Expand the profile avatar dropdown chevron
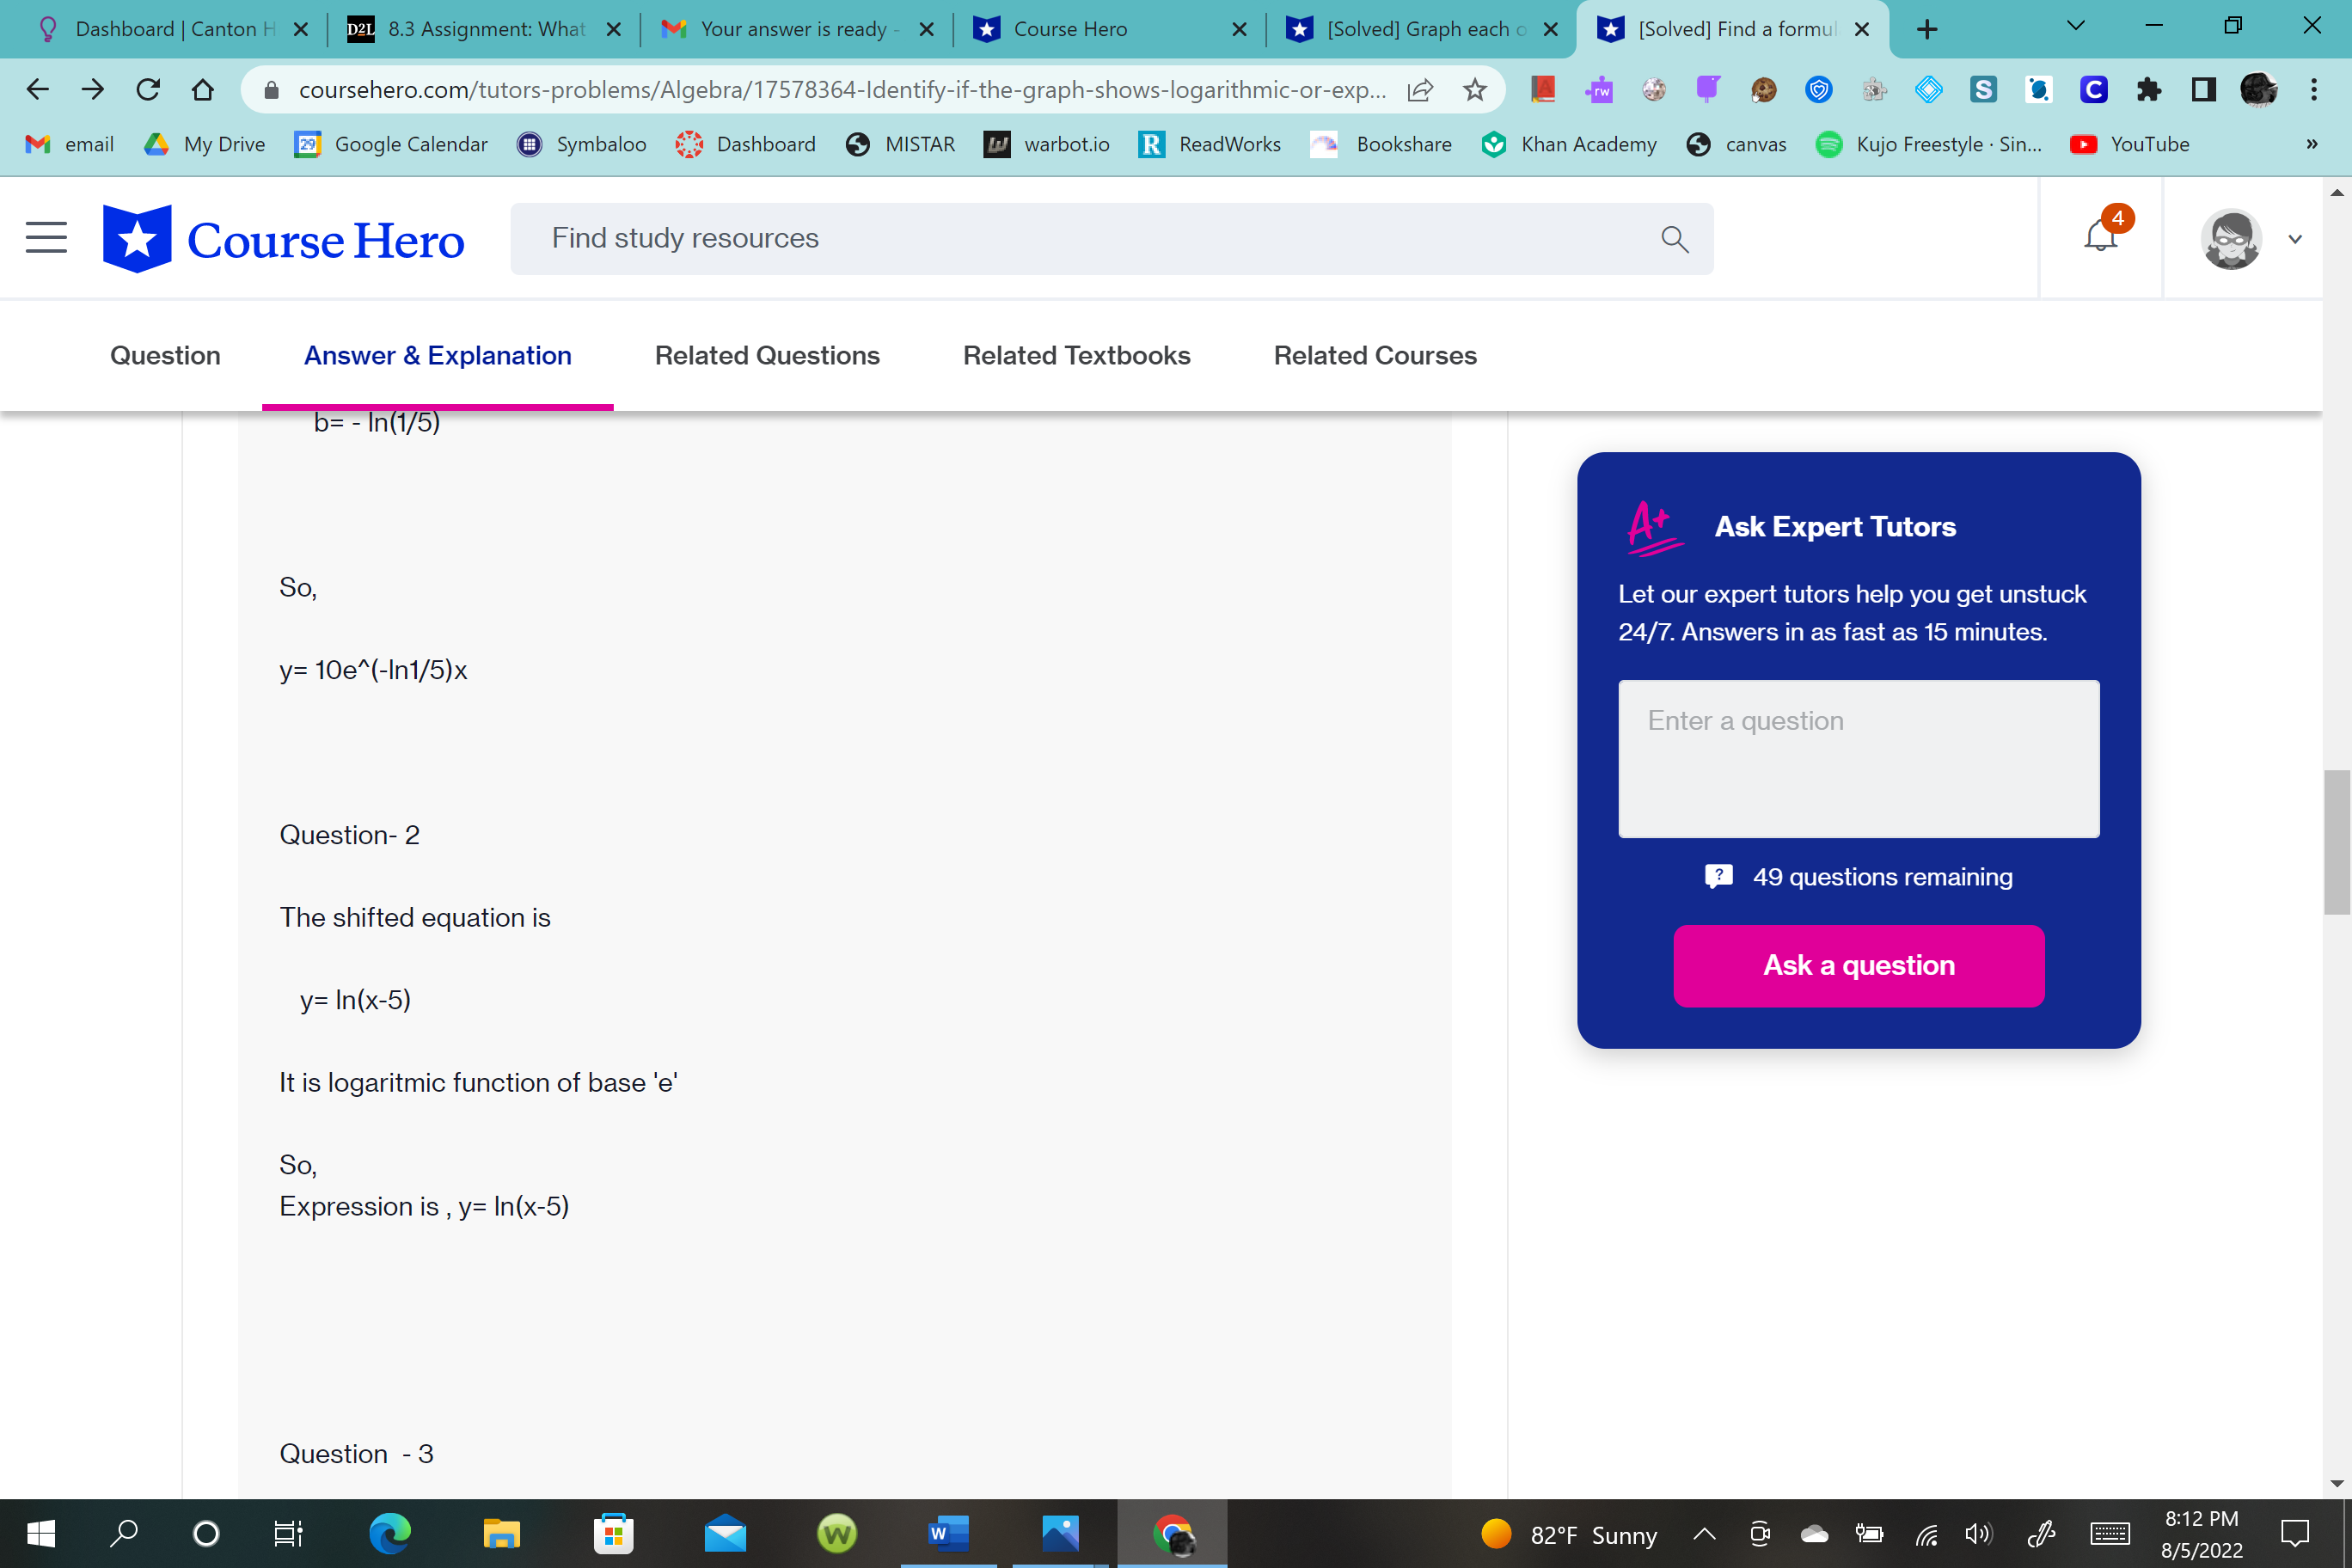The height and width of the screenshot is (1568, 2352). pos(2295,239)
